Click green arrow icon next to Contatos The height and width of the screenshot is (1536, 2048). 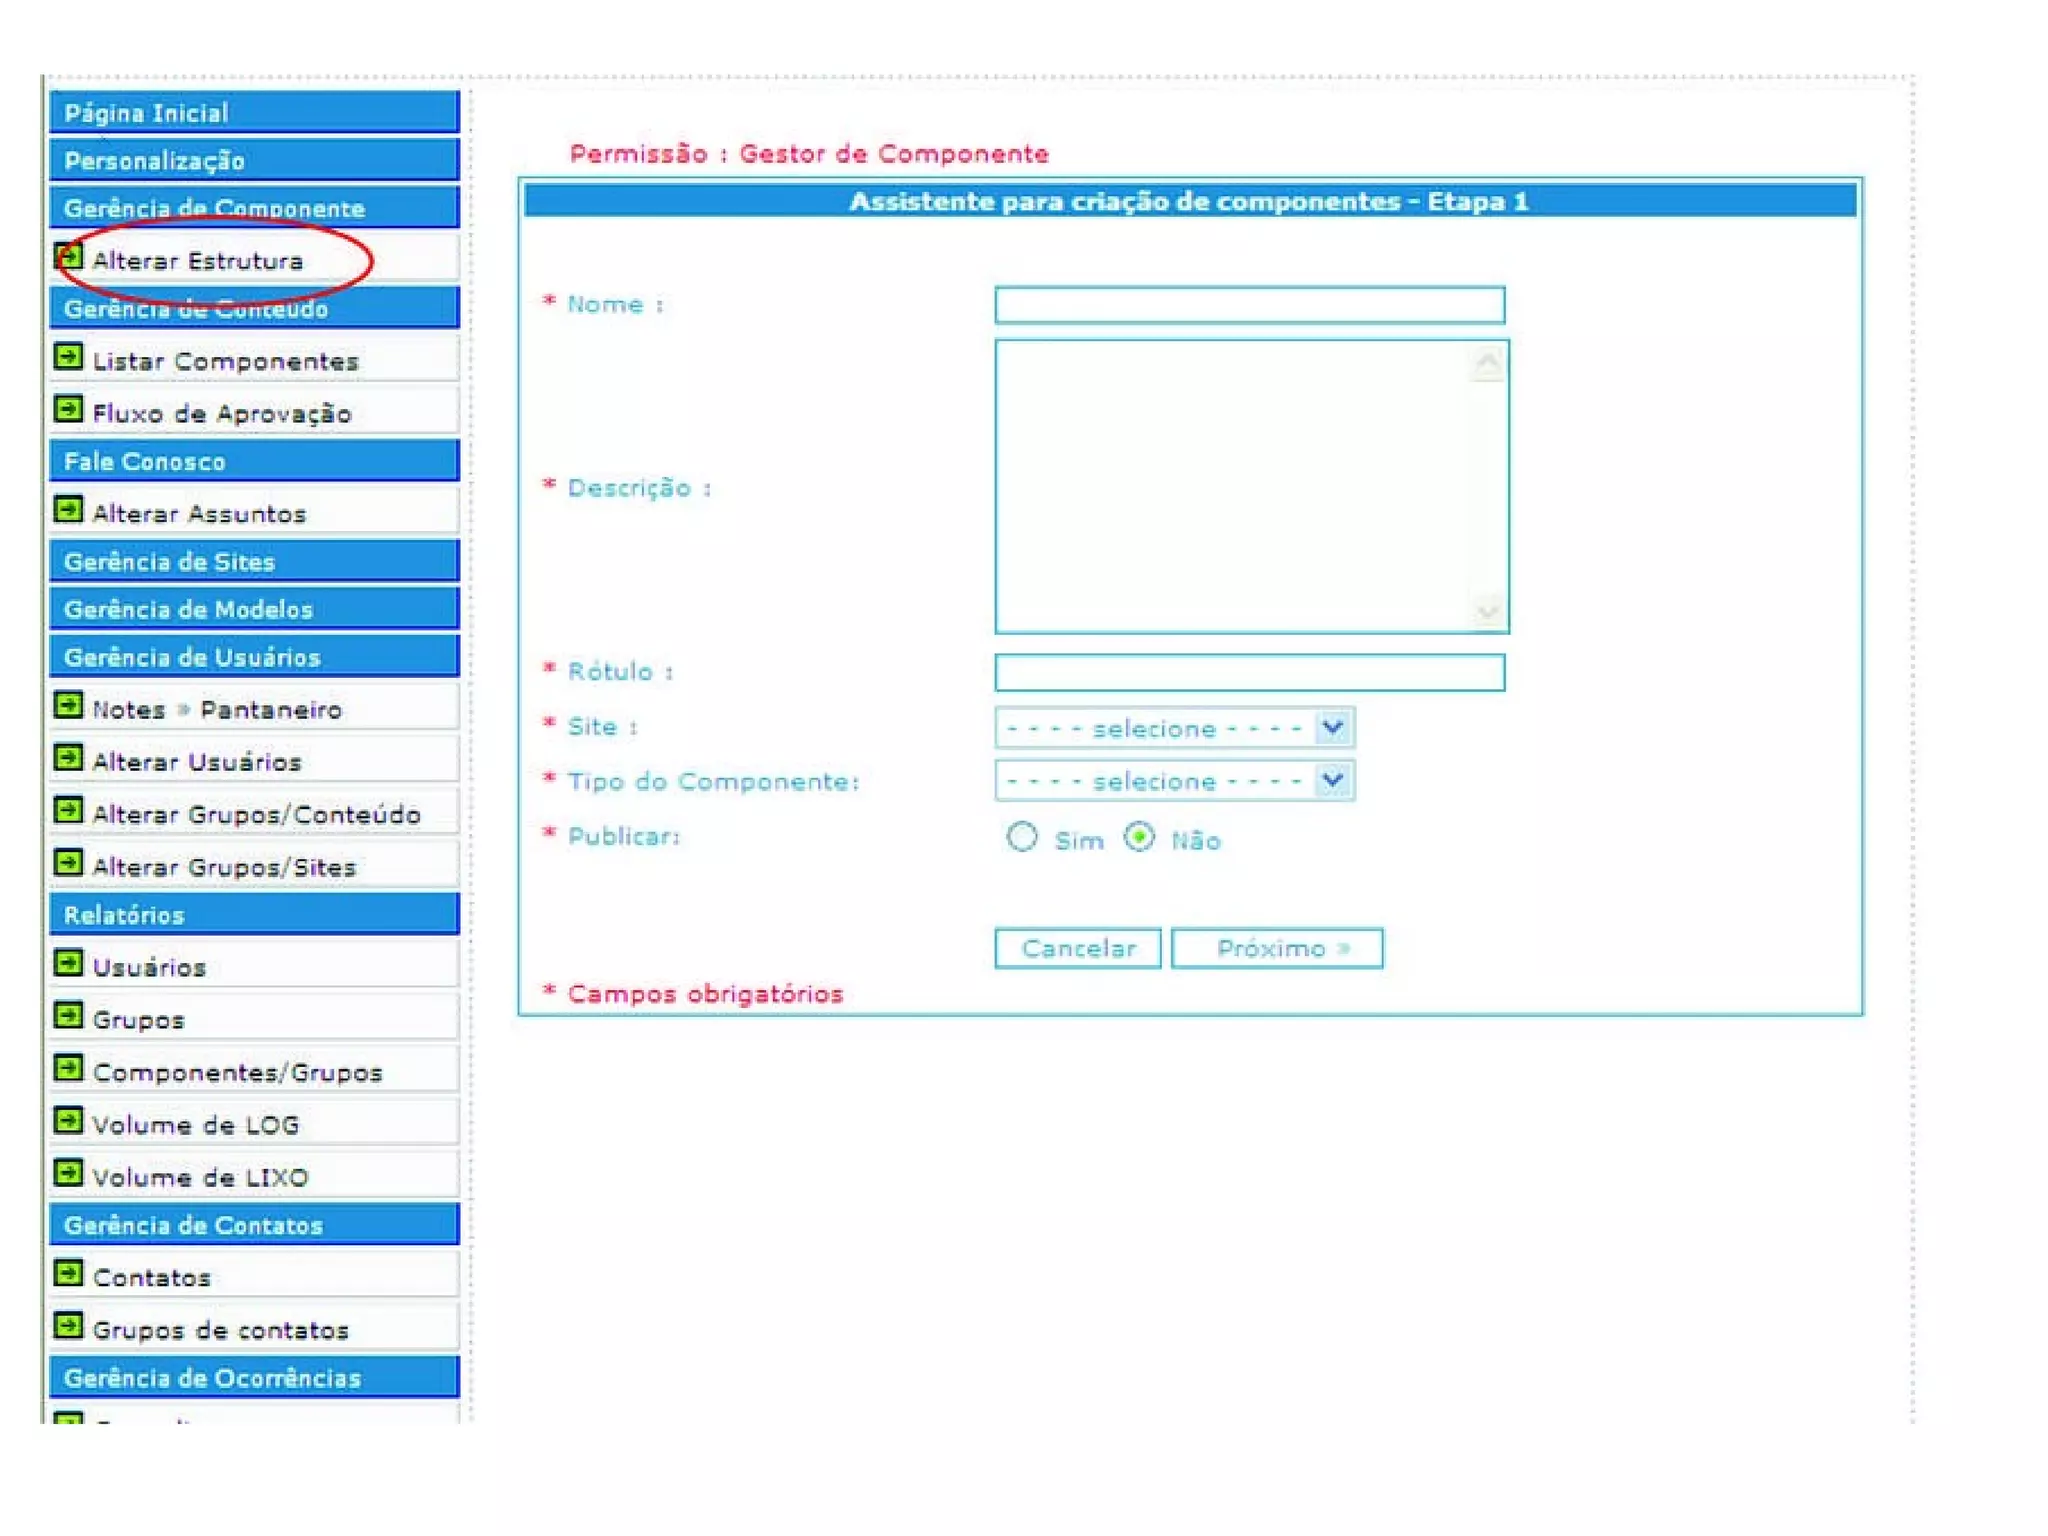click(x=68, y=1274)
